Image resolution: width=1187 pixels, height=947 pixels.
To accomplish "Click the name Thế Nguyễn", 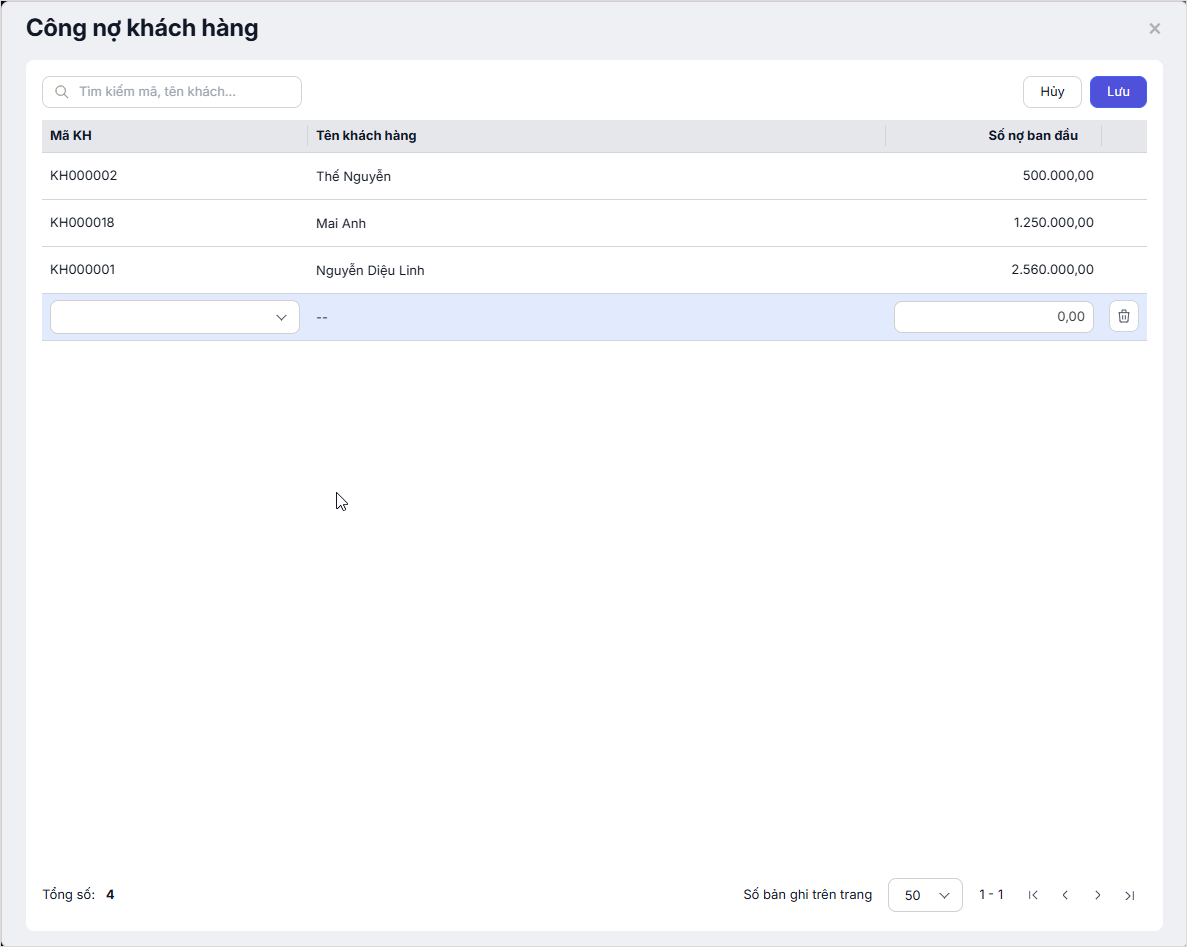I will click(354, 176).
